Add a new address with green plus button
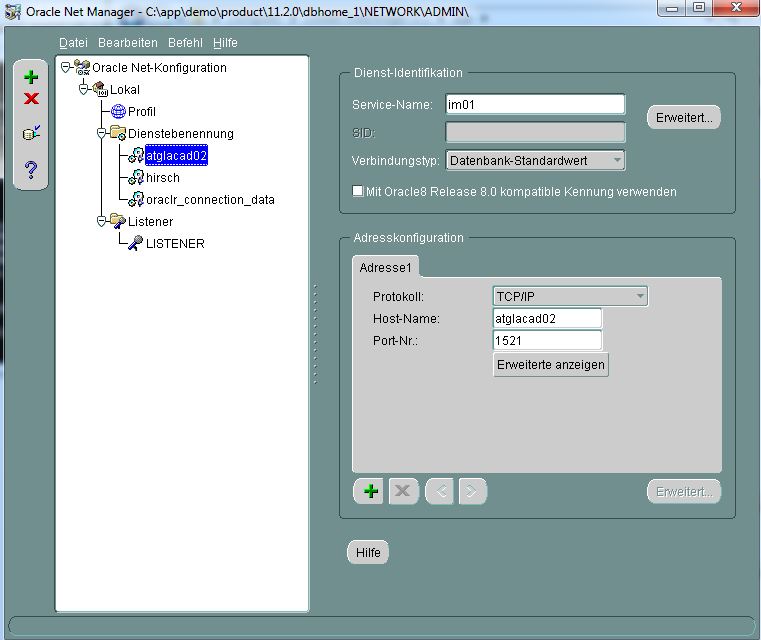This screenshot has height=640, width=761. pos(368,491)
